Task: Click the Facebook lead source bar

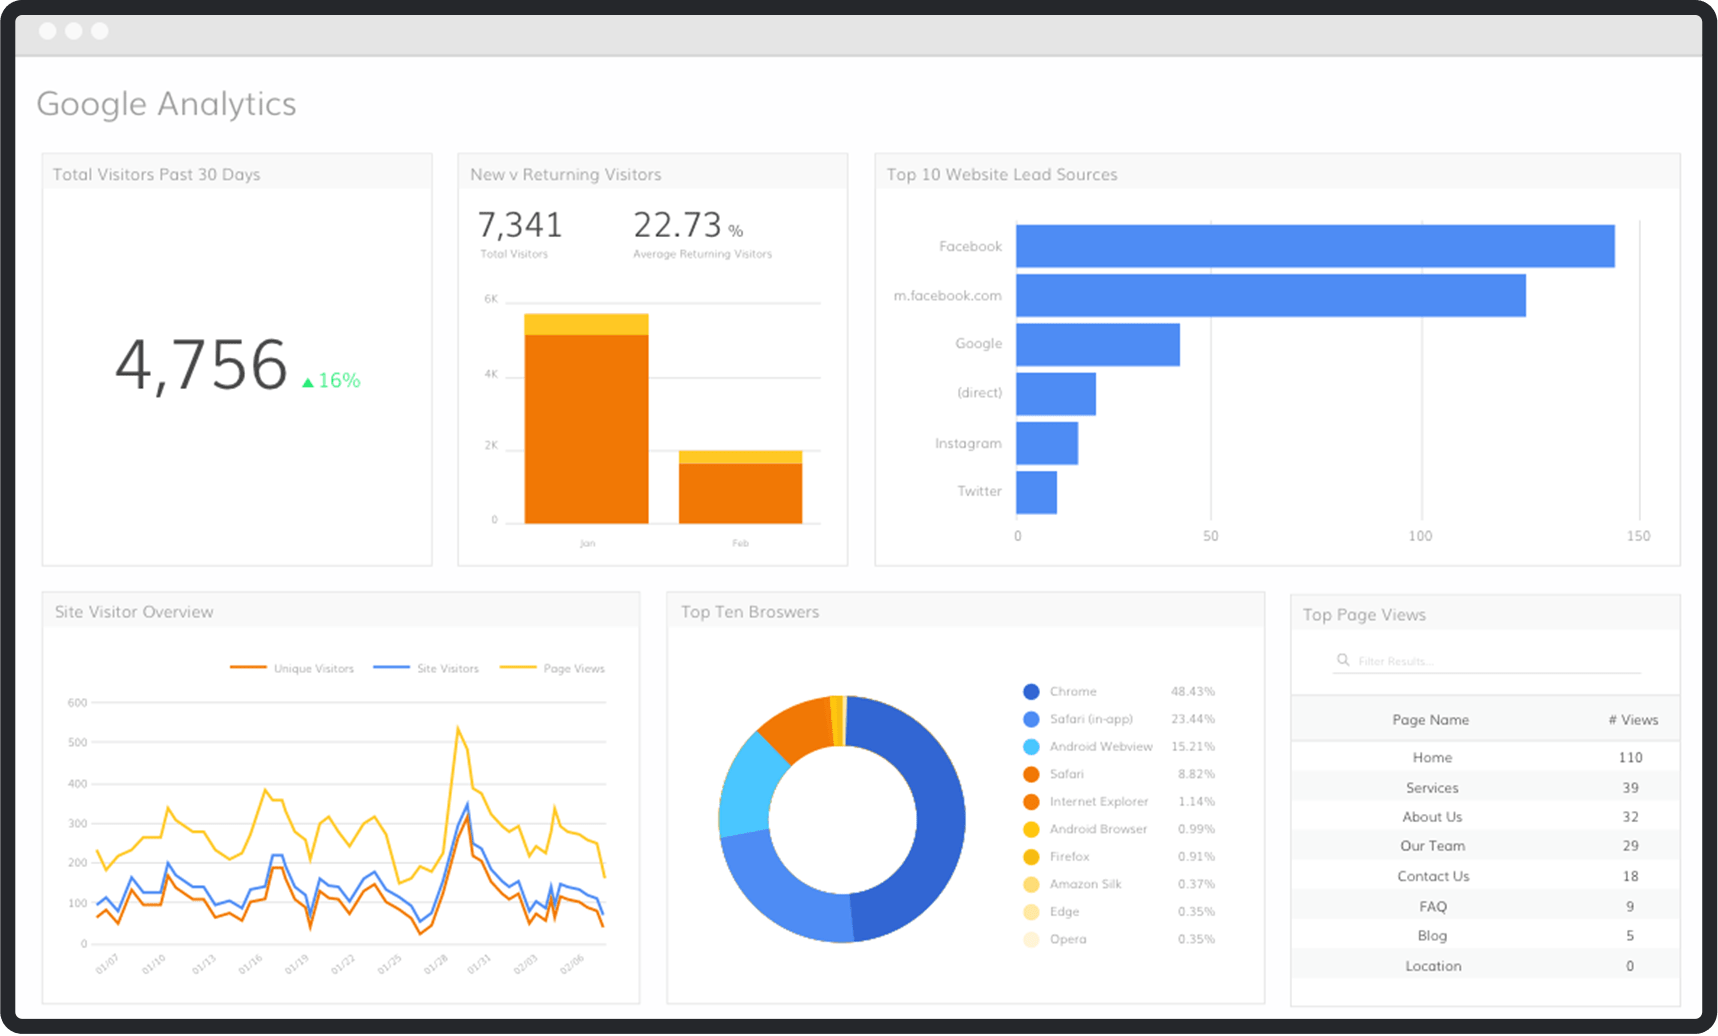Action: [1314, 246]
